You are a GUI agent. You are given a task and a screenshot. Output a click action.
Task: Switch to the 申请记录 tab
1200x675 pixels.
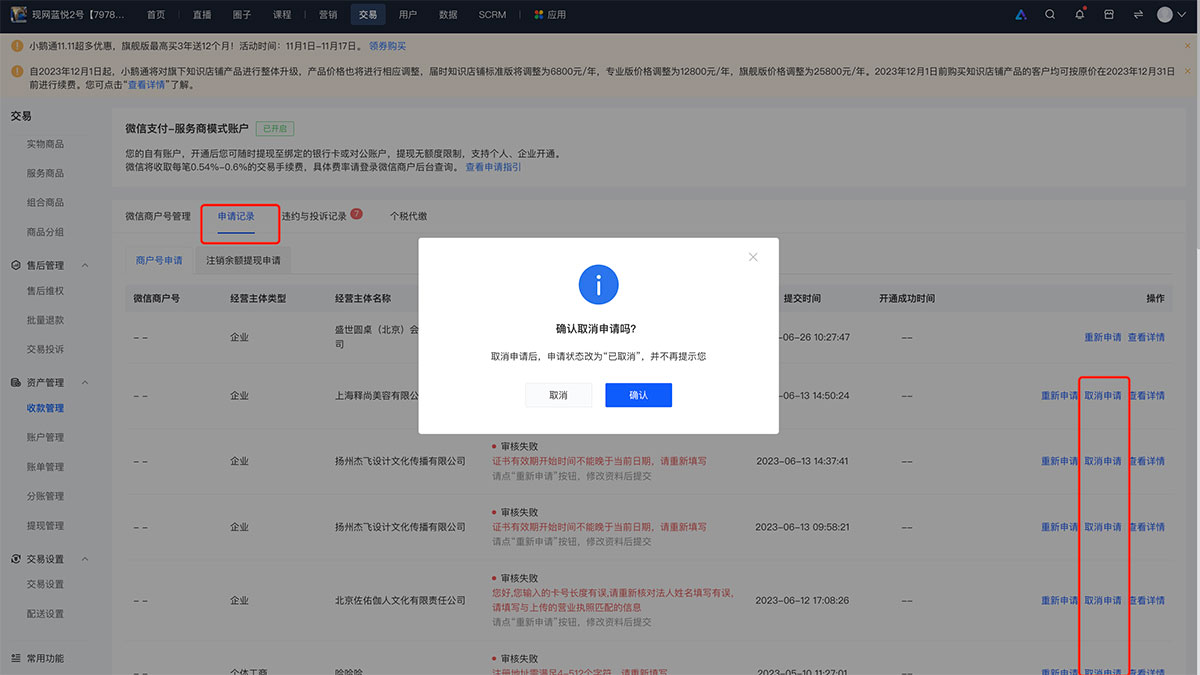tap(236, 216)
